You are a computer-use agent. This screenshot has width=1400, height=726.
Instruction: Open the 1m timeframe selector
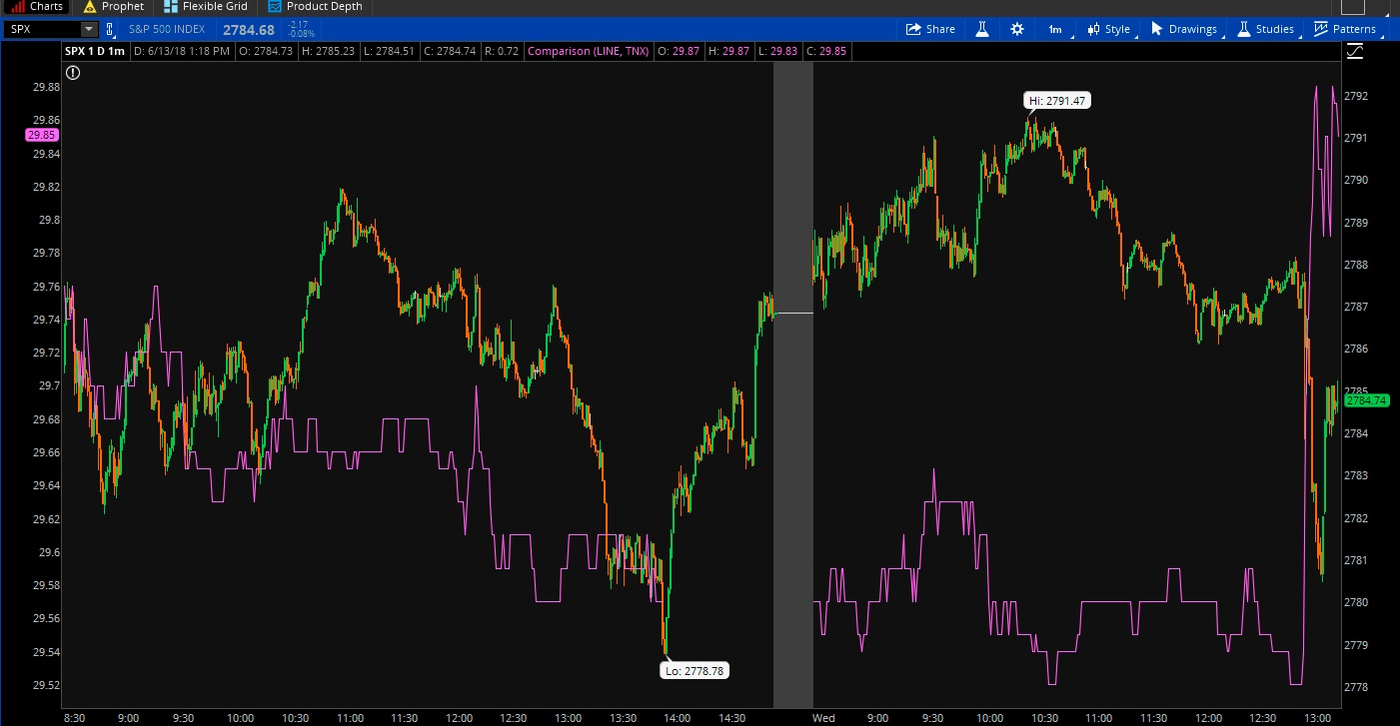tap(1056, 29)
